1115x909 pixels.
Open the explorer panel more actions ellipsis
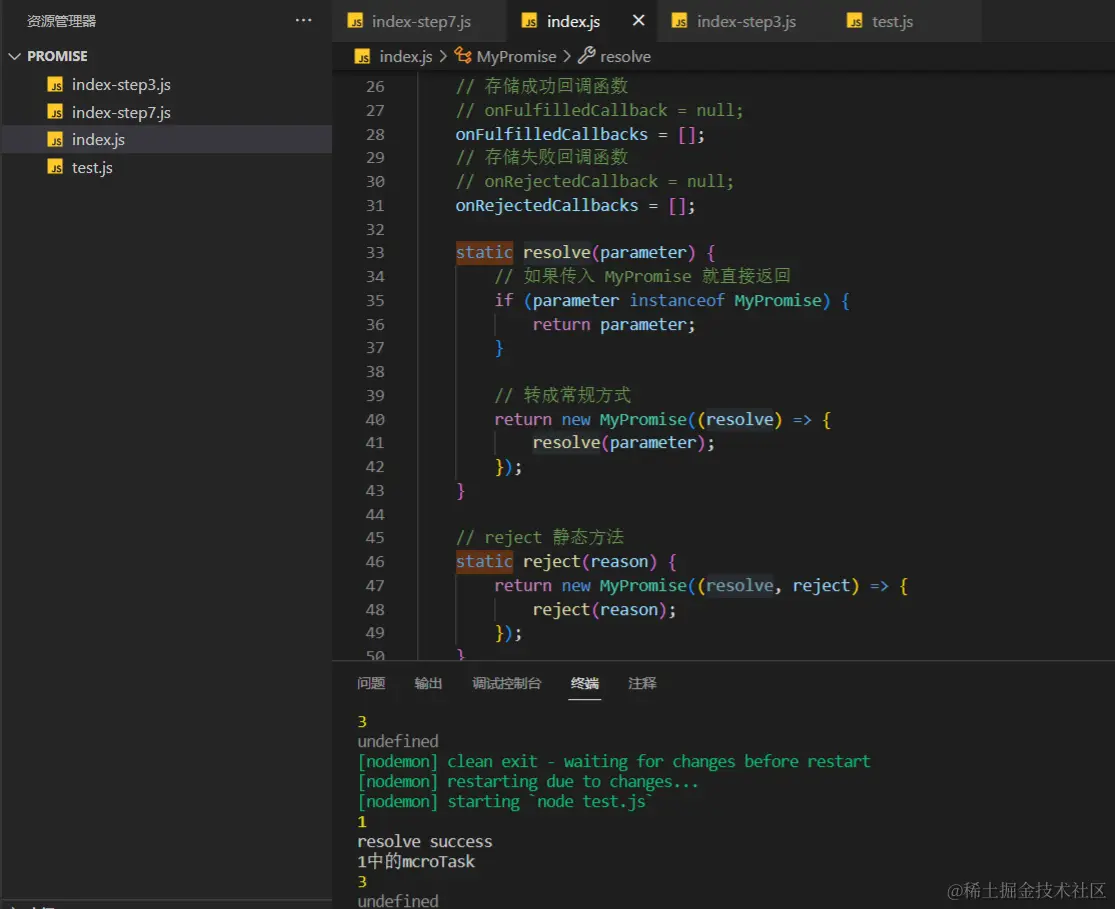[304, 21]
